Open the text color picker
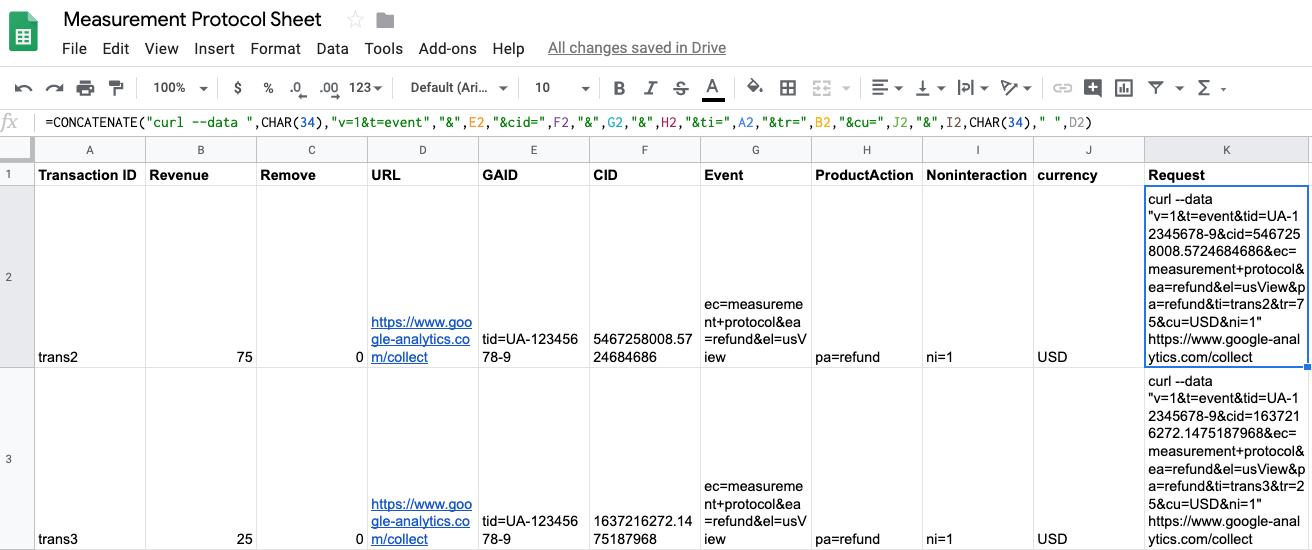This screenshot has width=1312, height=550. click(712, 88)
